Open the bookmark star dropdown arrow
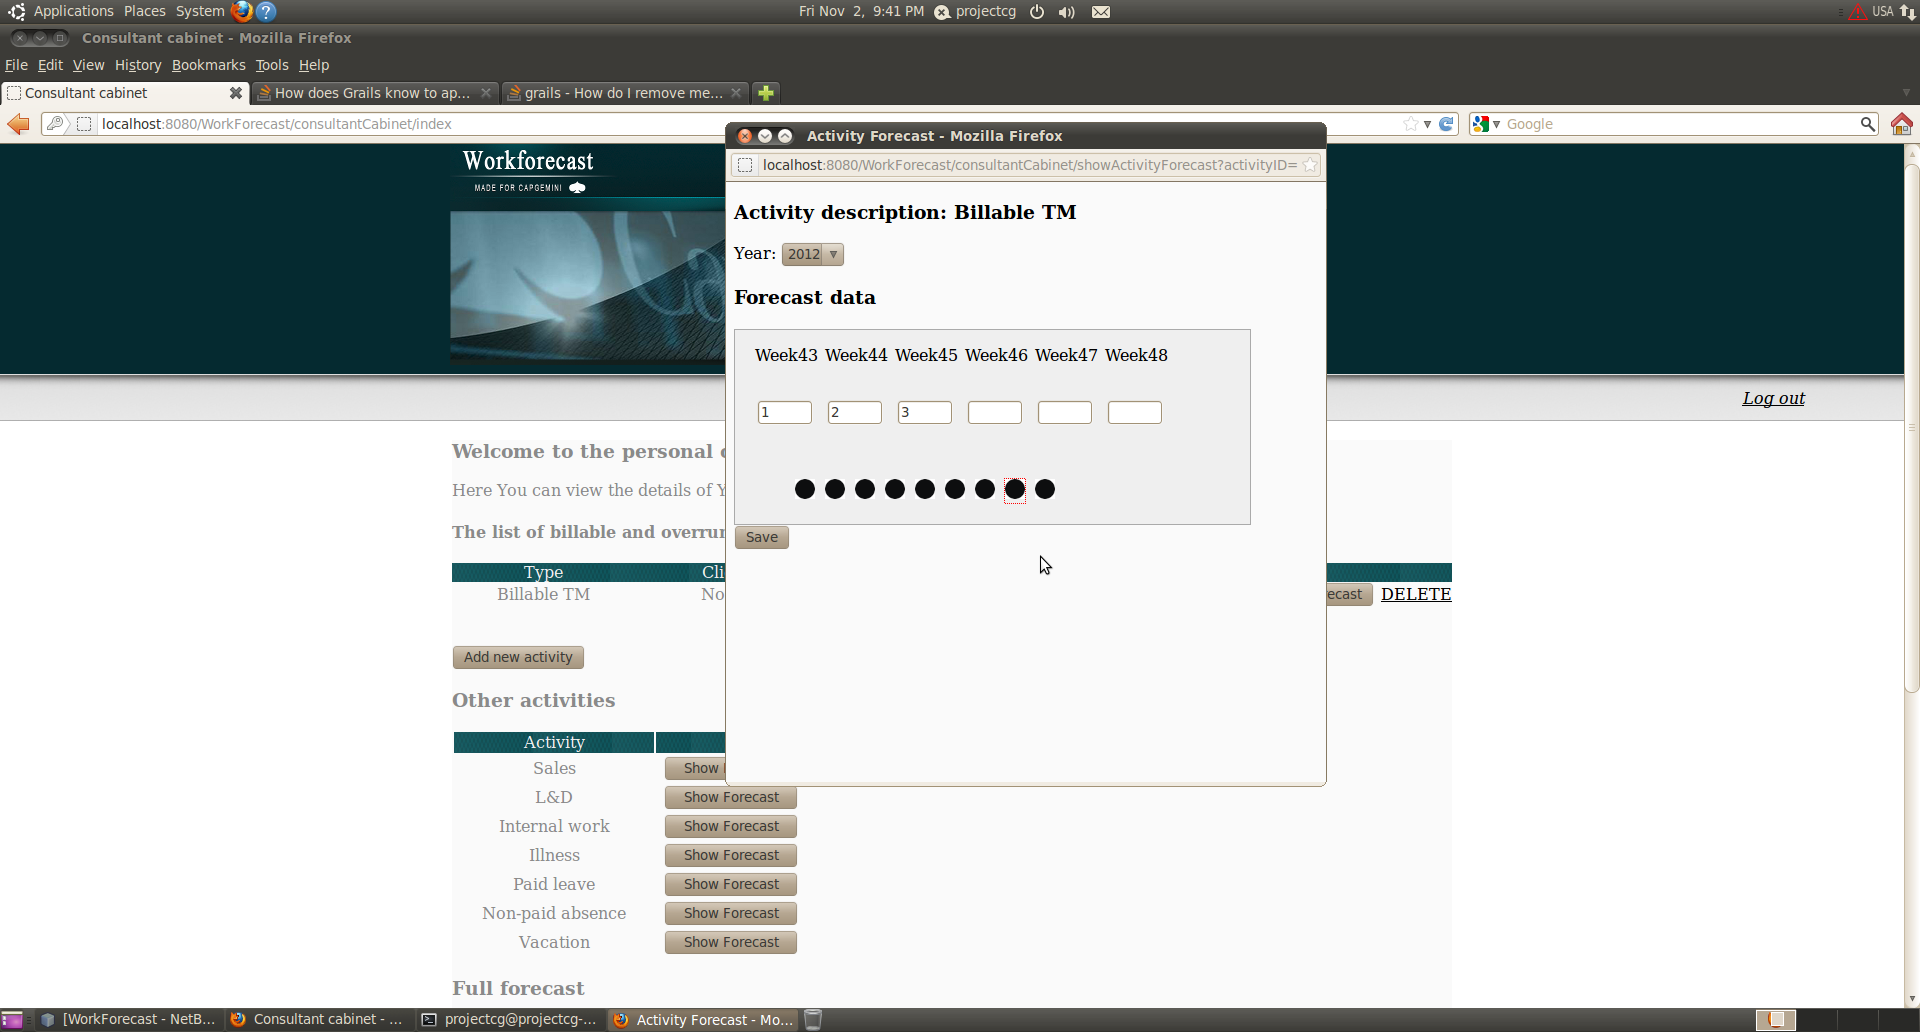Image resolution: width=1920 pixels, height=1032 pixels. click(x=1427, y=124)
